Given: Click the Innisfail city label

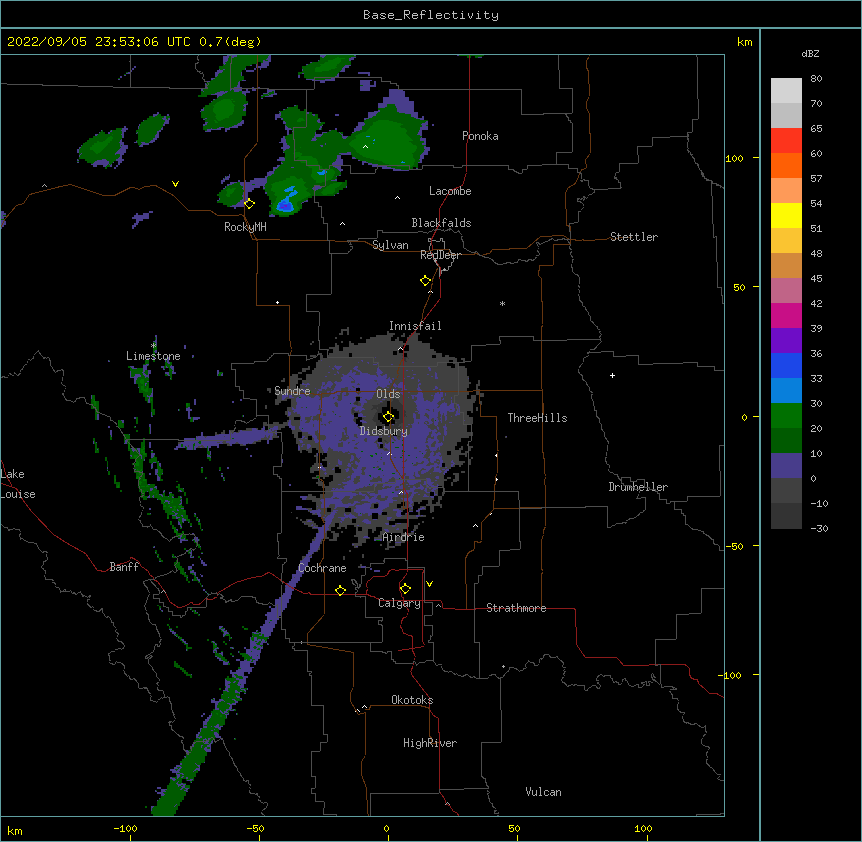Looking at the screenshot, I should pos(415,326).
